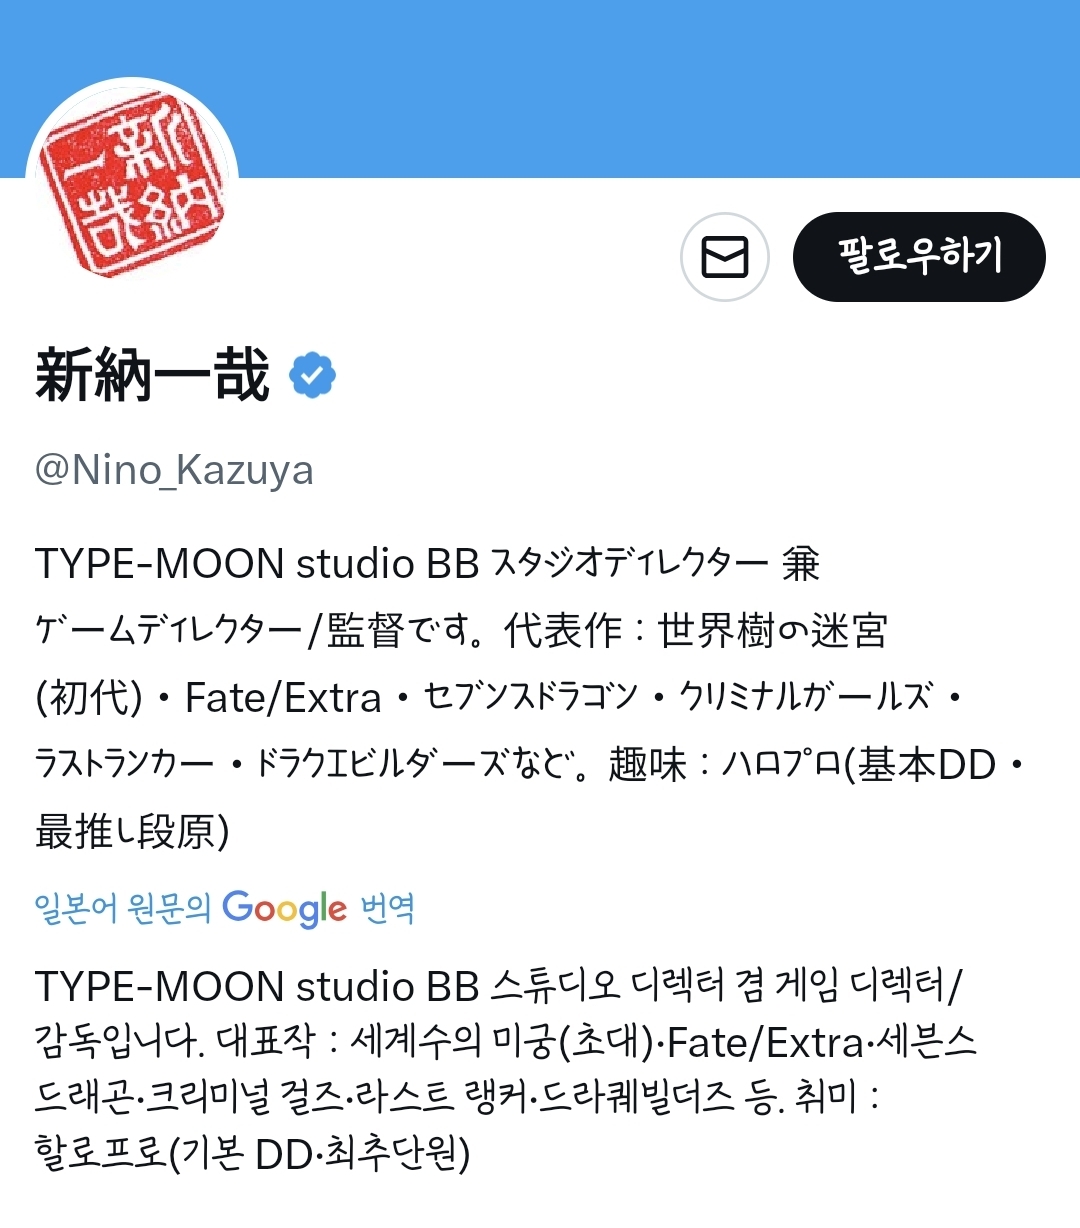1080x1228 pixels.
Task: Click the display name 新納一哉
Action: tap(152, 376)
